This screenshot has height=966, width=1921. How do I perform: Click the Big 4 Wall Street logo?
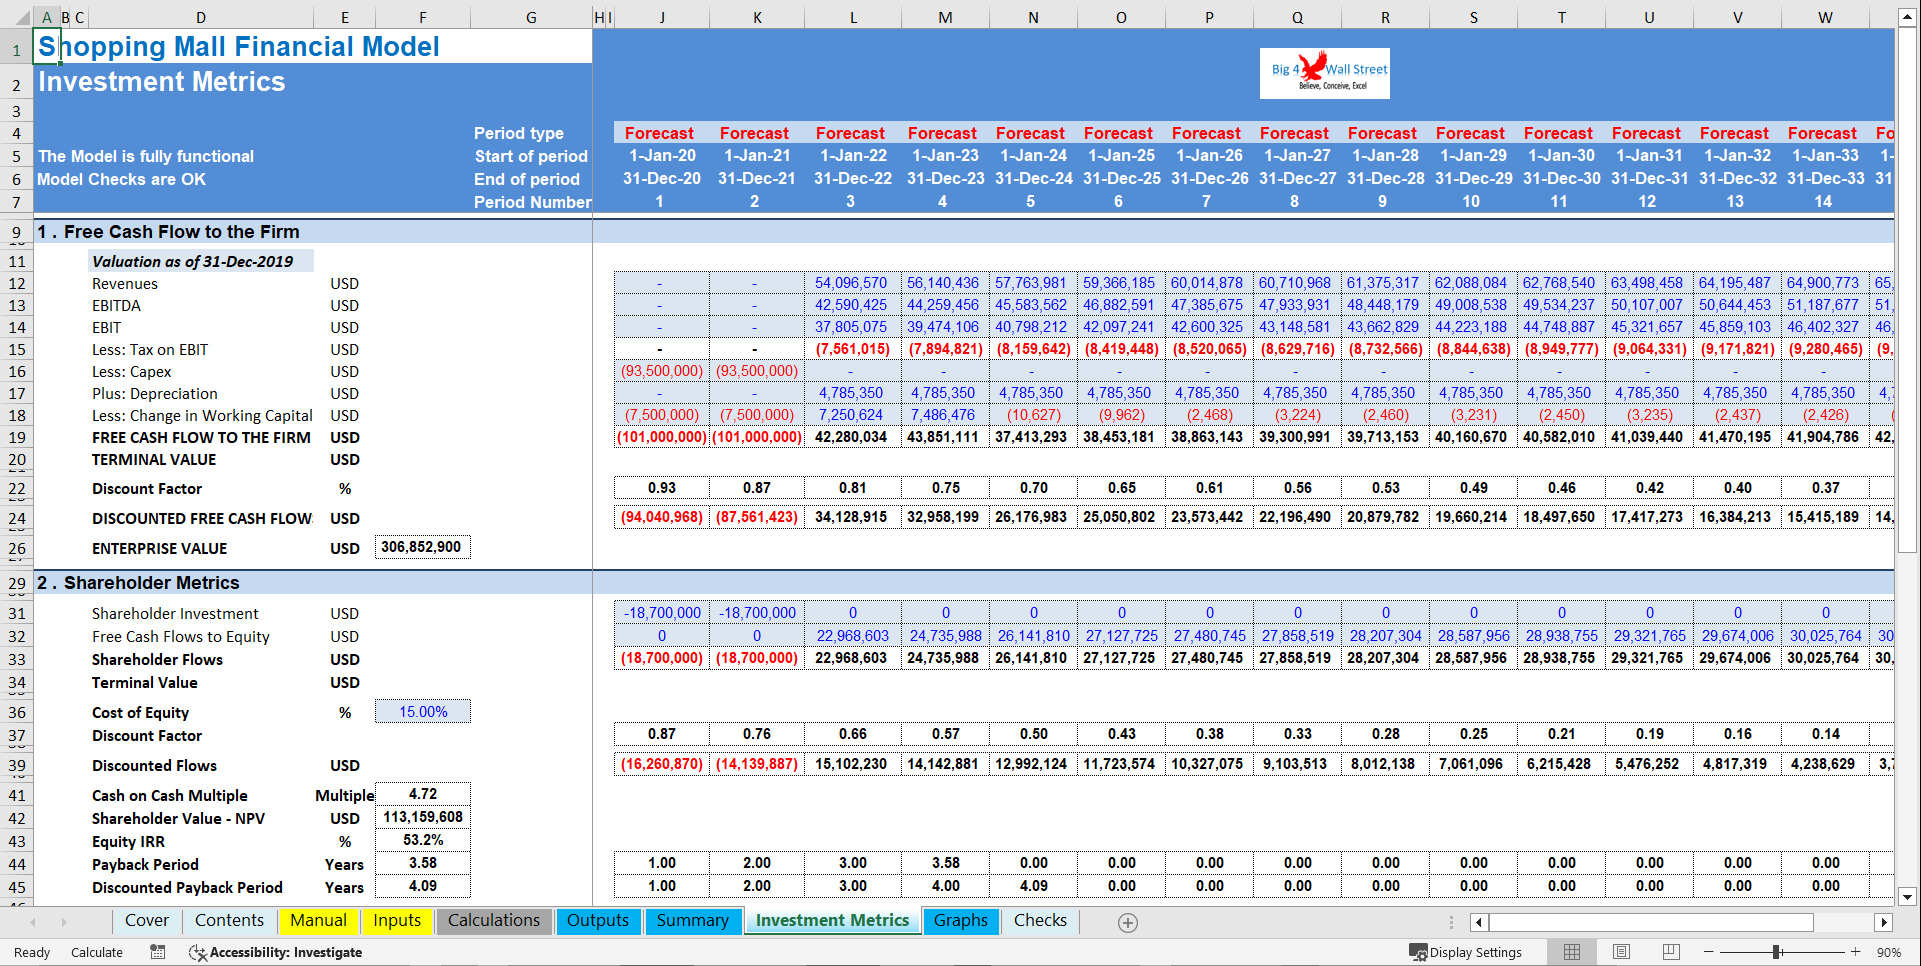tap(1324, 72)
